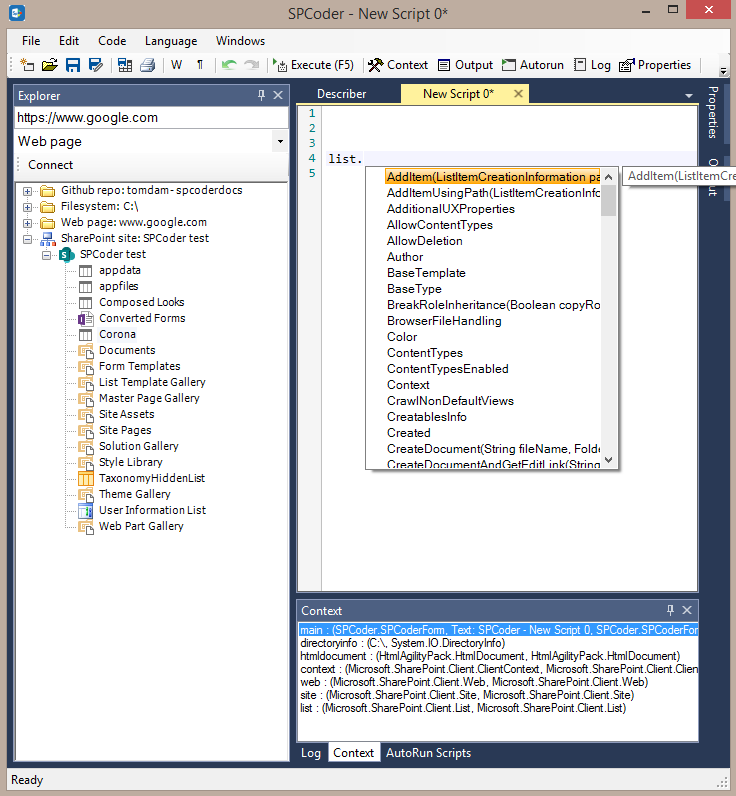The width and height of the screenshot is (736, 796).
Task: Open the document tabs list dropdown
Action: 689,95
